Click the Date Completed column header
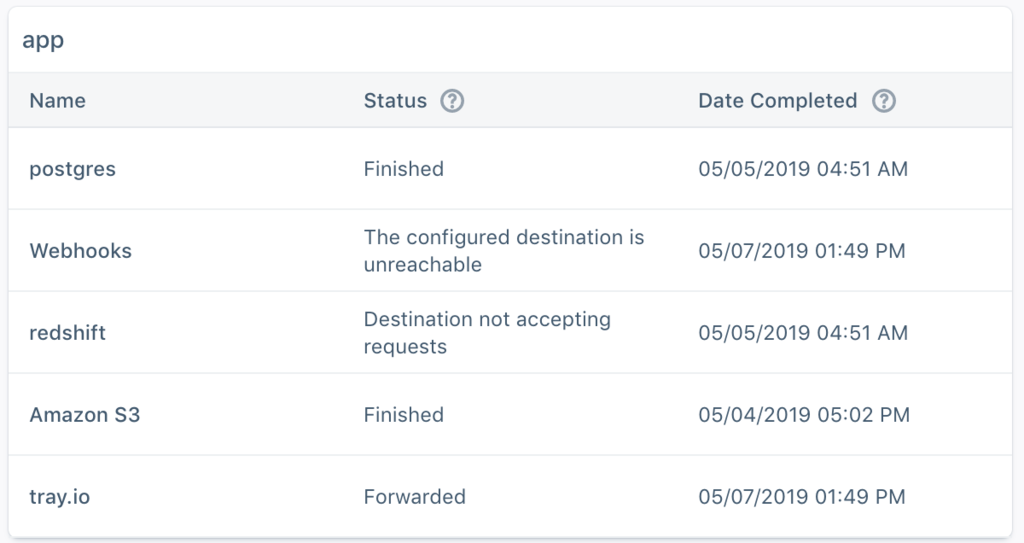 point(777,101)
